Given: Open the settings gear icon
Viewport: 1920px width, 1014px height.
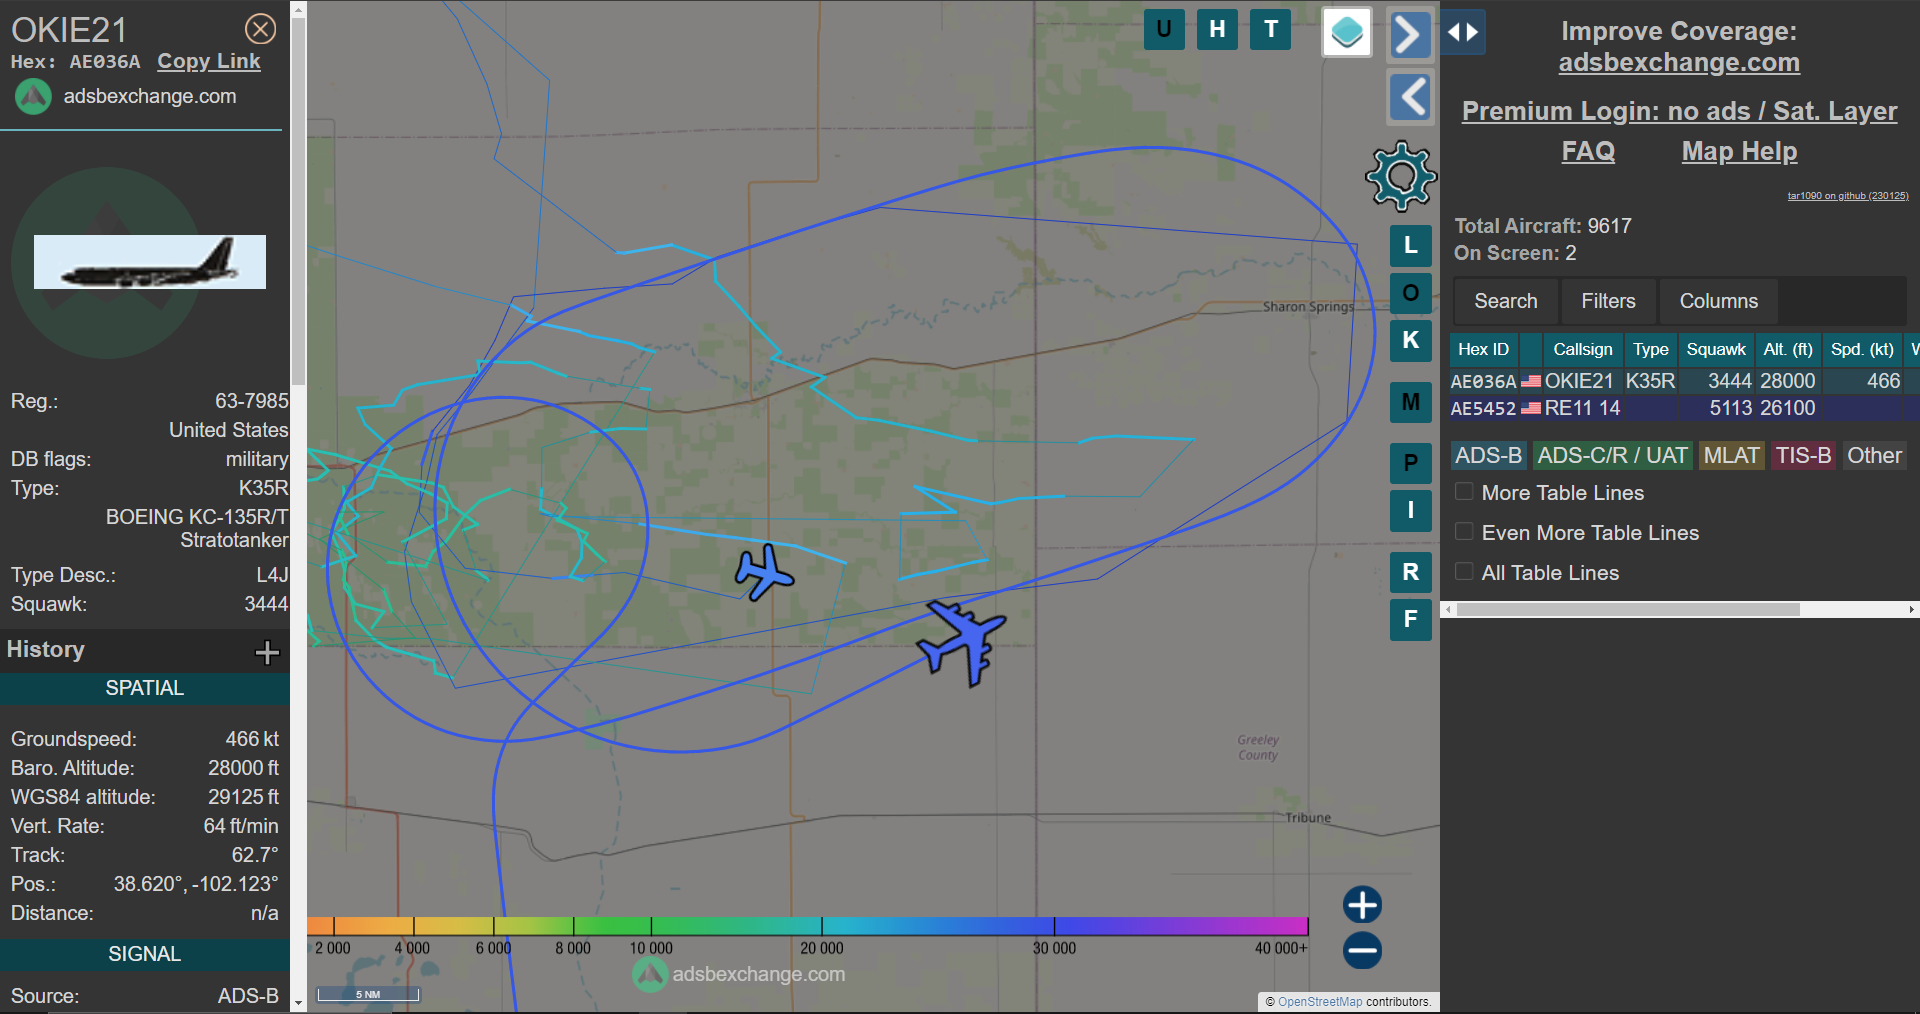Looking at the screenshot, I should (x=1401, y=177).
